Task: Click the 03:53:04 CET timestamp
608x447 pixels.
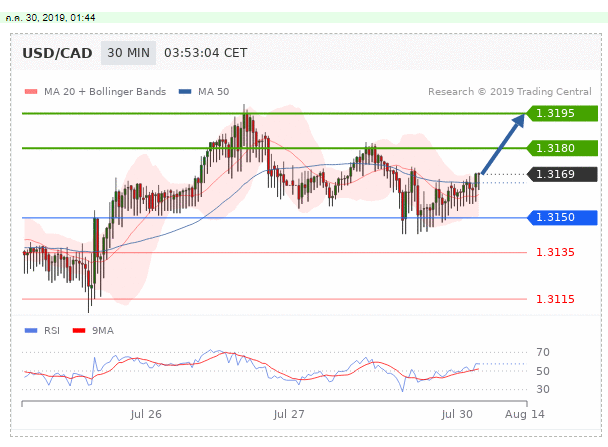Action: pos(206,53)
